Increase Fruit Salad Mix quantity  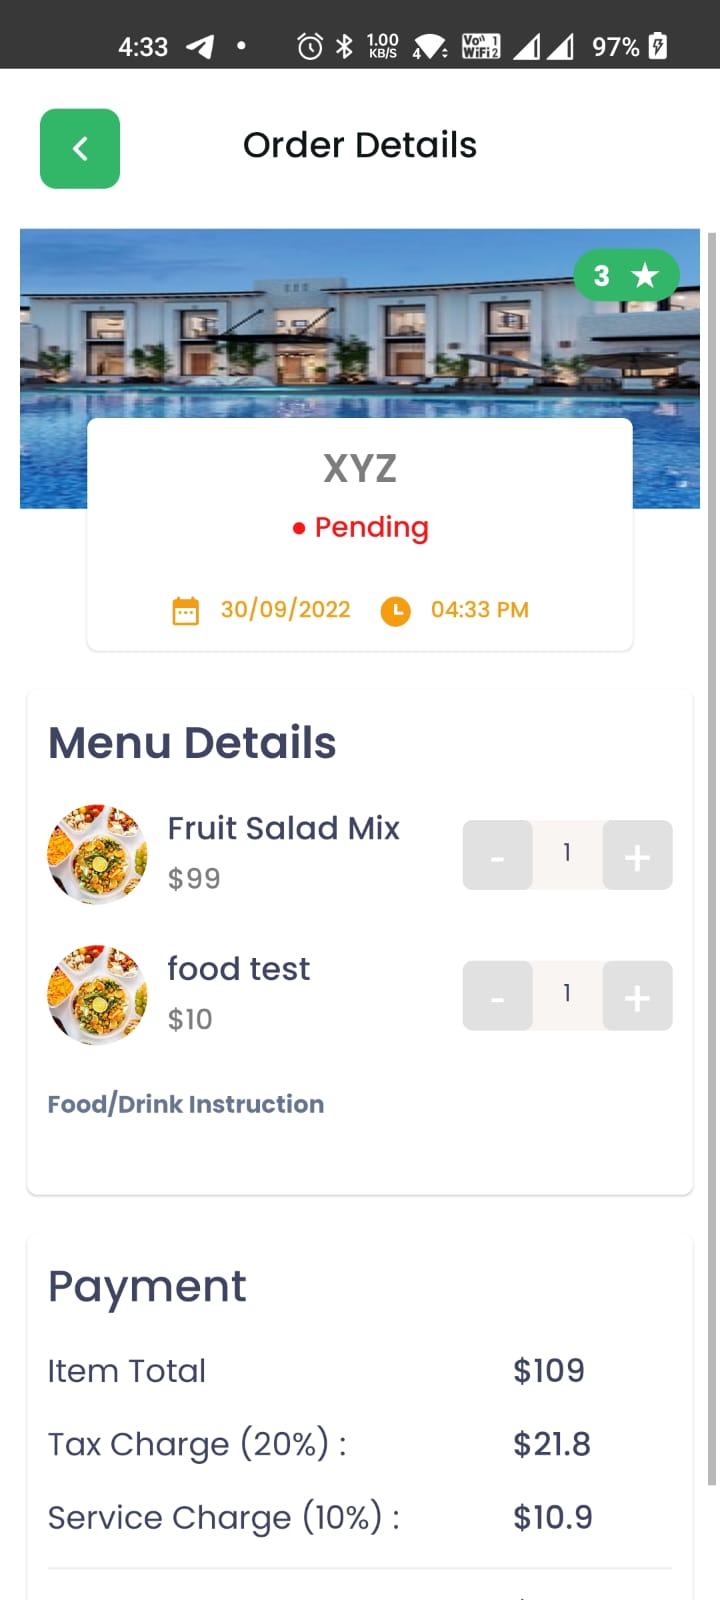point(637,856)
